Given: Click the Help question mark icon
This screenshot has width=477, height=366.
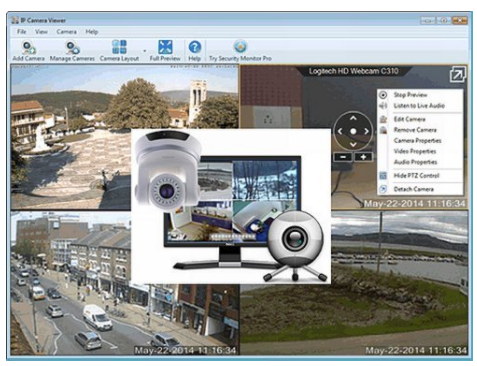Looking at the screenshot, I should tap(195, 47).
